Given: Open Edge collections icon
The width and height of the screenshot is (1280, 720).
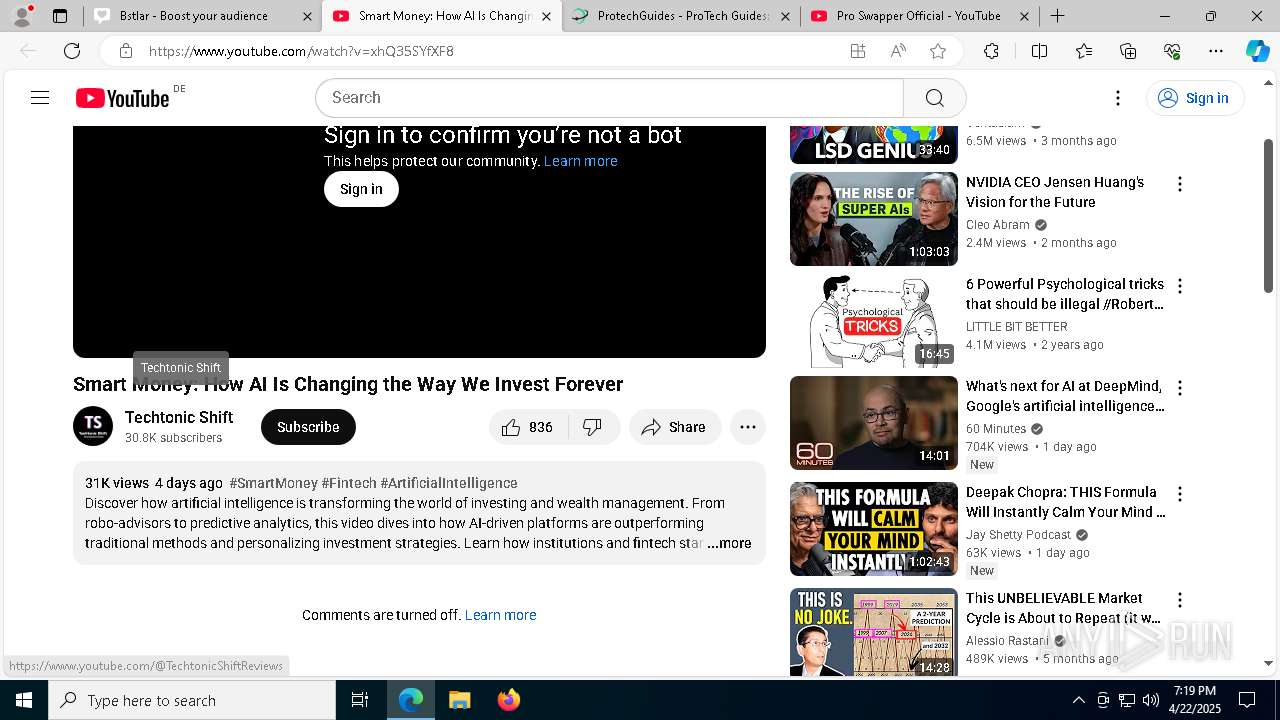Looking at the screenshot, I should tap(1128, 51).
